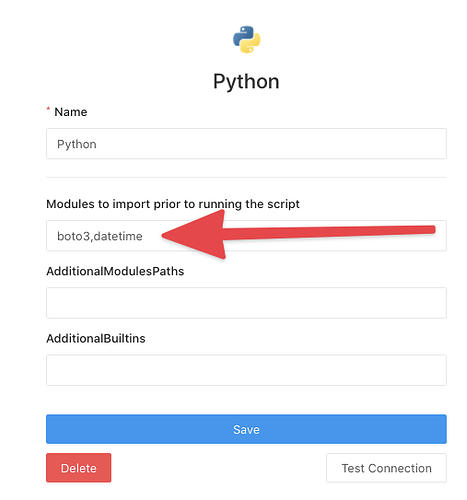
Task: Click the 'Modules to import prior' label
Action: tap(173, 204)
